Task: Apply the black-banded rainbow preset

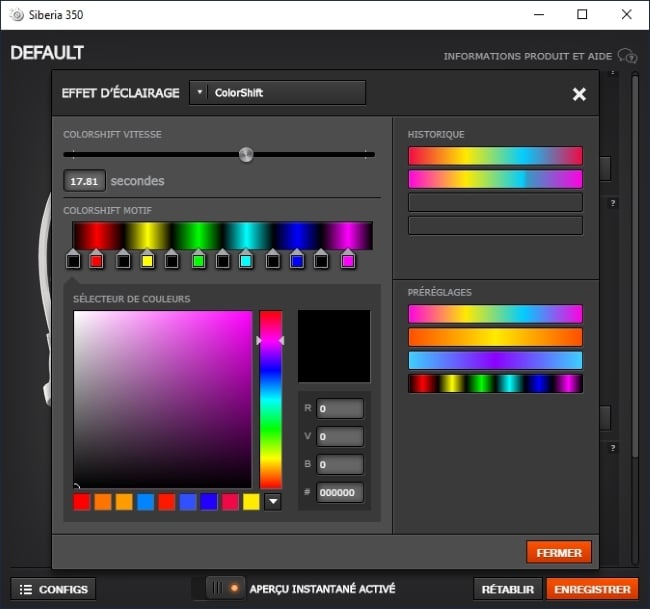Action: [x=495, y=383]
